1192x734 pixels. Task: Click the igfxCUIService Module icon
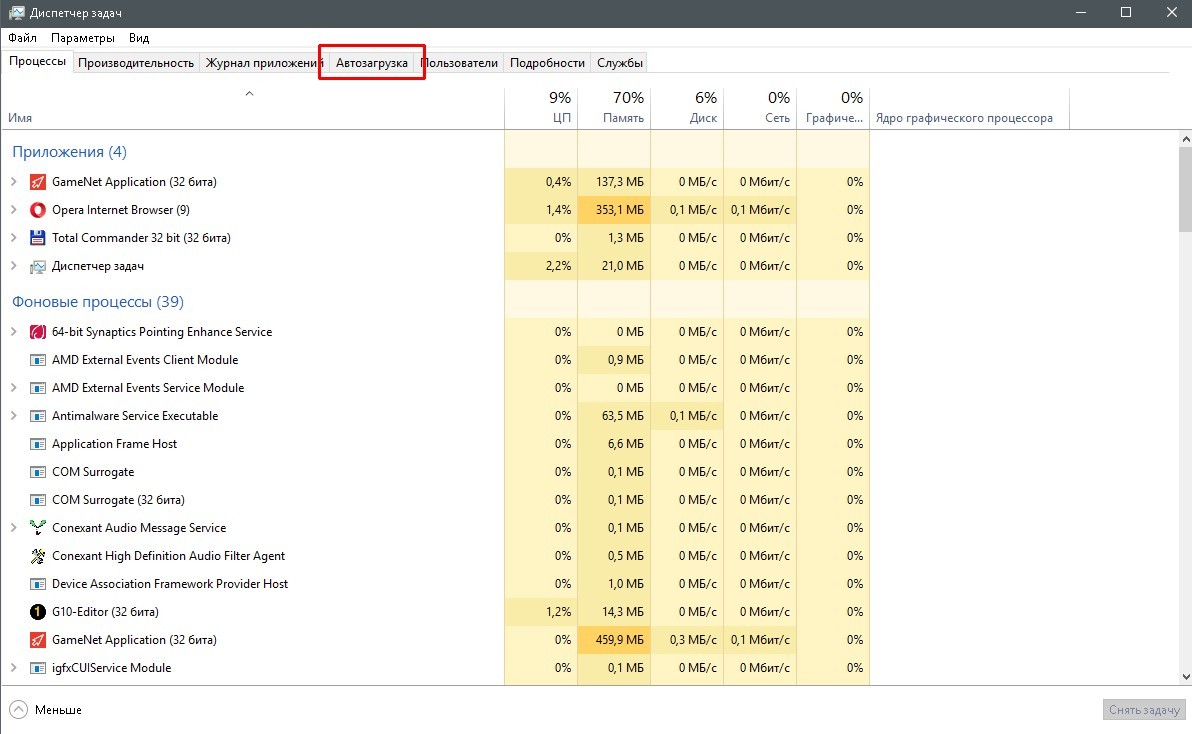coord(37,668)
